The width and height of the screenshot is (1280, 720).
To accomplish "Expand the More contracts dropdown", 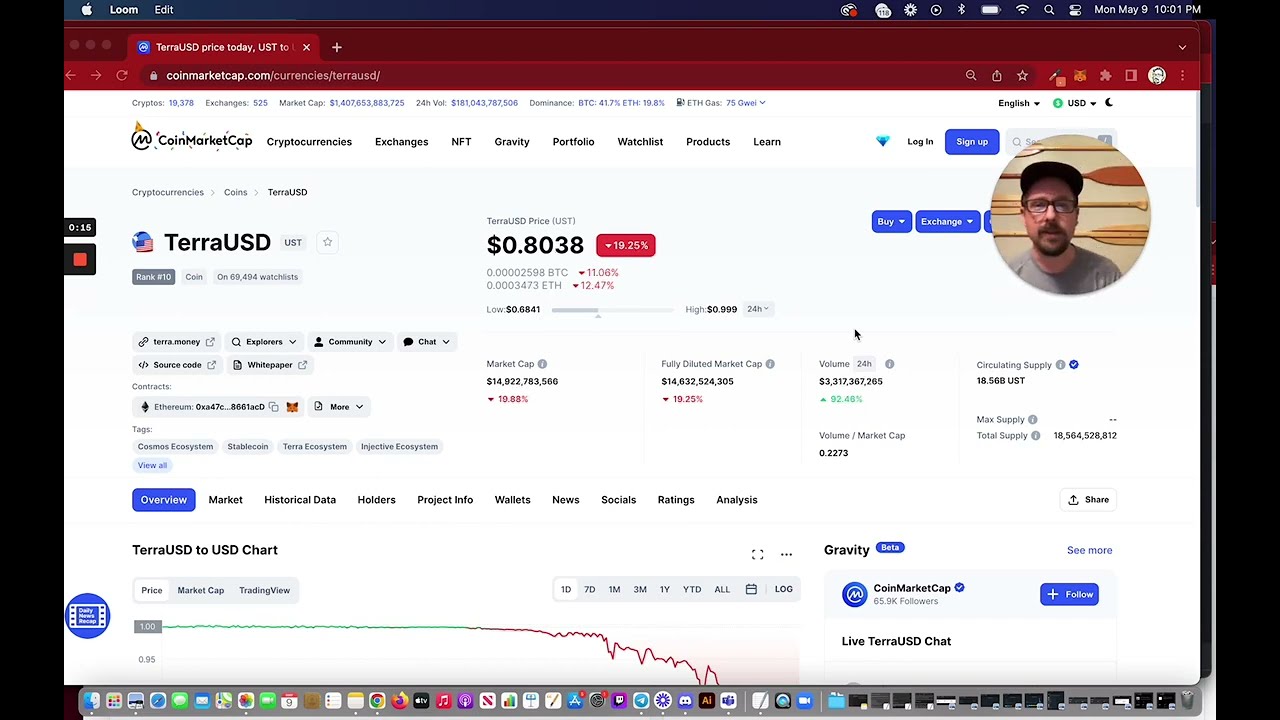I will tap(339, 407).
